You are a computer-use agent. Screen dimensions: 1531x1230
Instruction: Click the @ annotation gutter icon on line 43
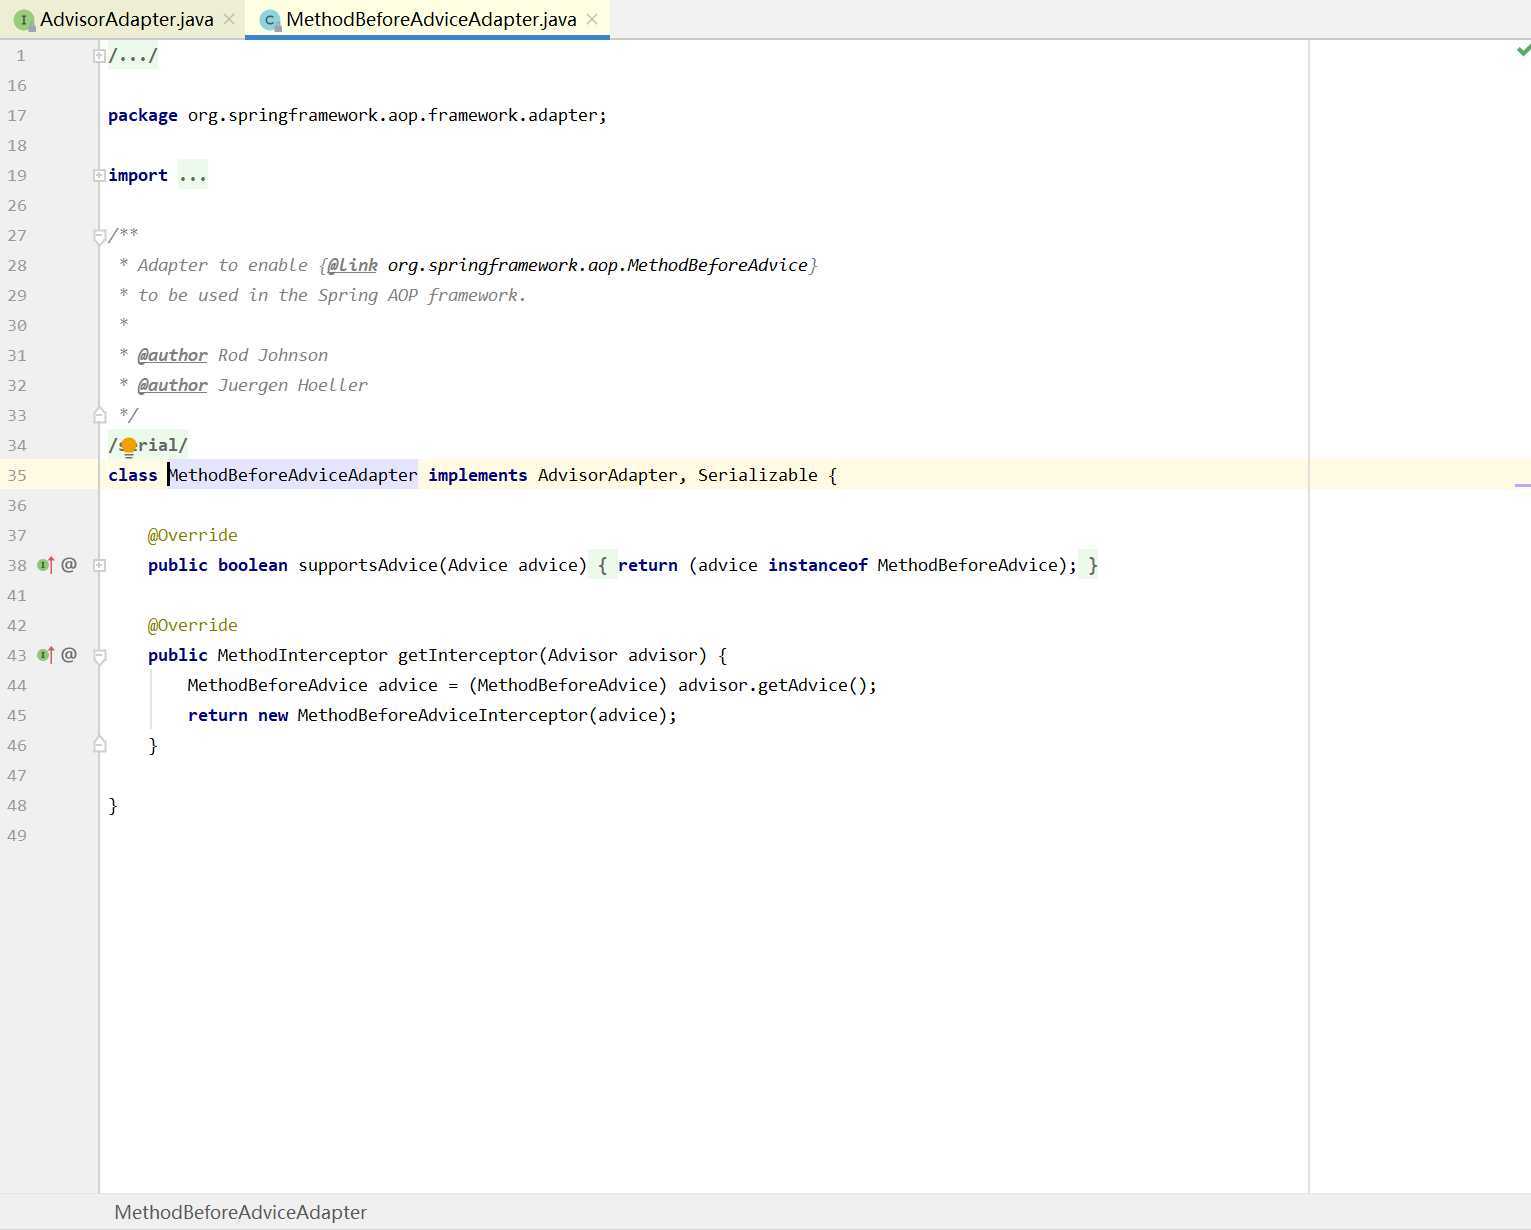pos(69,655)
